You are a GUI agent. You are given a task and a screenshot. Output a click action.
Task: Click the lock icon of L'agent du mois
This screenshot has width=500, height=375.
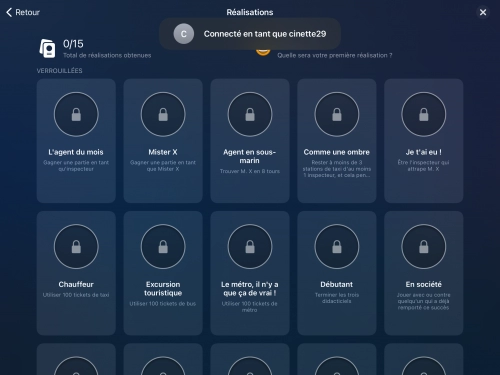(x=76, y=114)
